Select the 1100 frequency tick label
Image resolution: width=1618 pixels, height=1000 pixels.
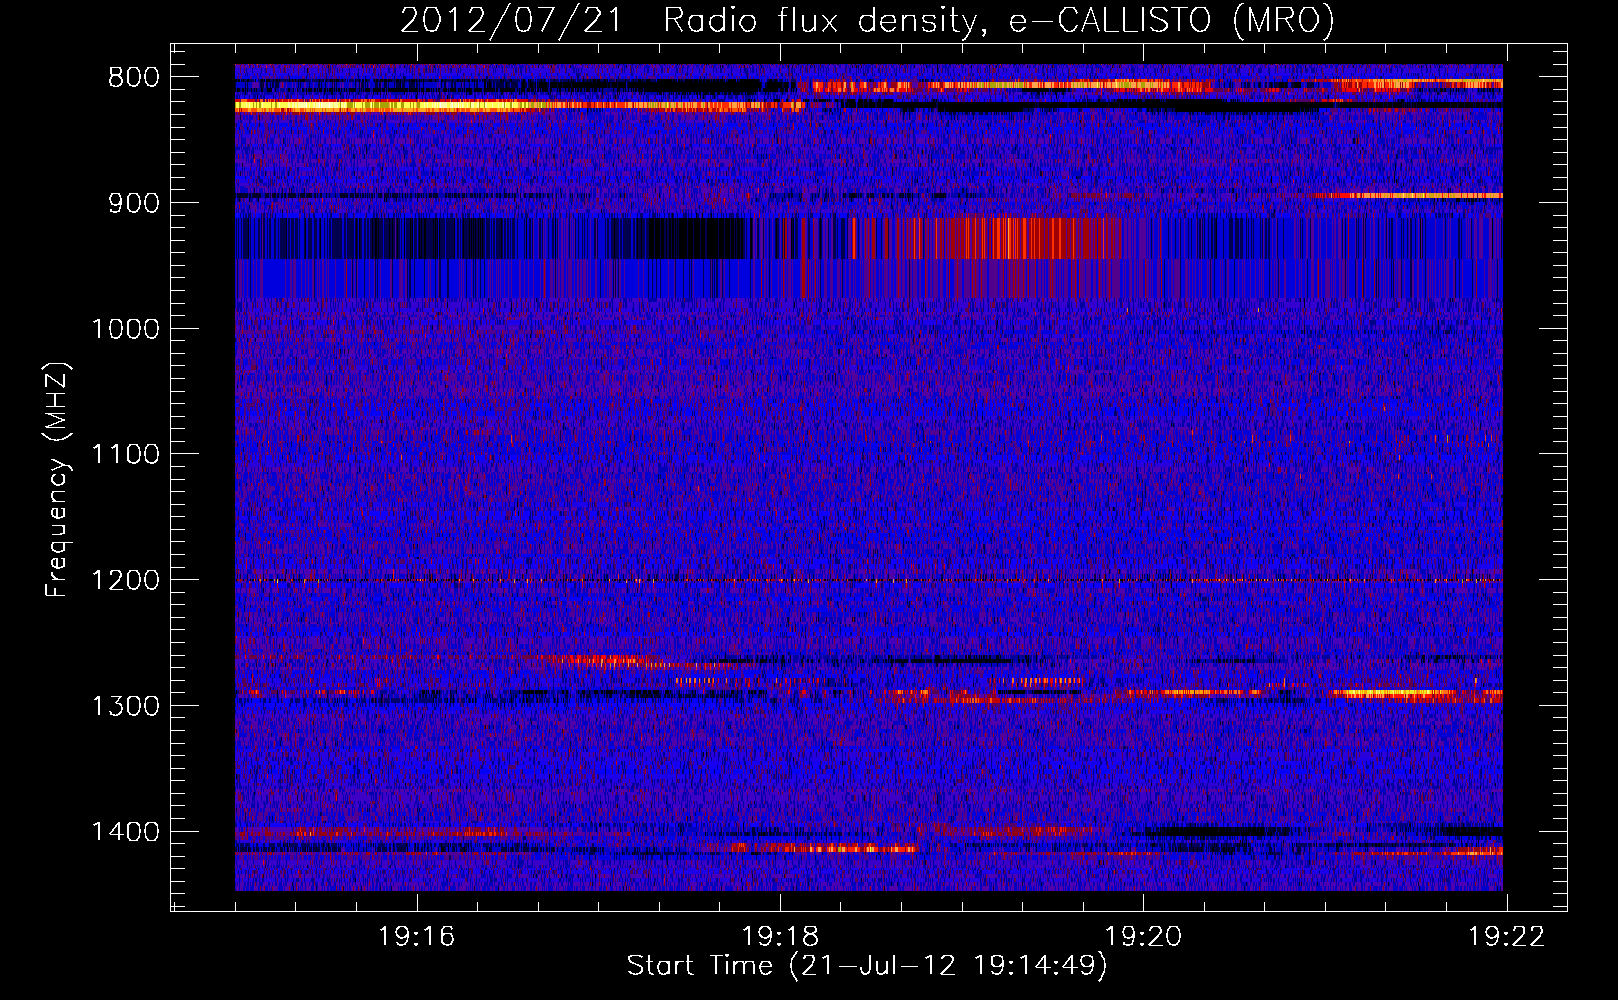125,455
